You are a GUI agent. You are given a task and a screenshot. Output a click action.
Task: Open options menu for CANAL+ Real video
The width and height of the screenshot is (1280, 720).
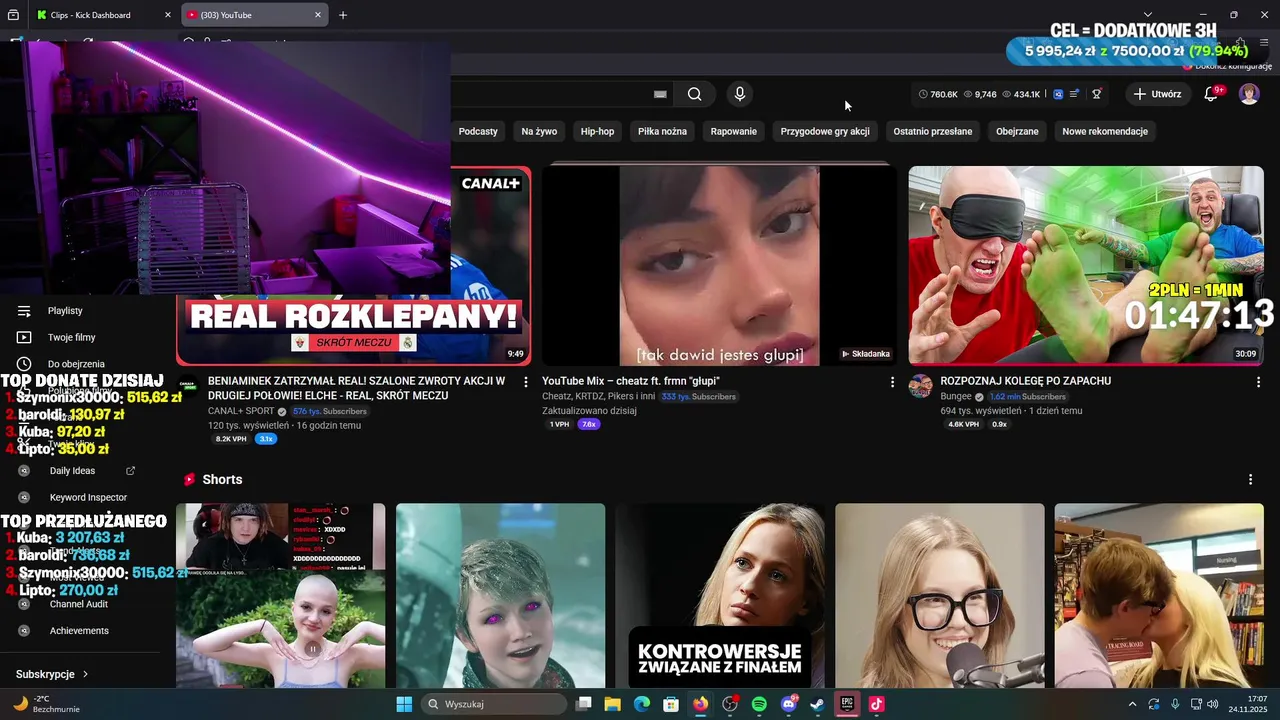pyautogui.click(x=526, y=382)
